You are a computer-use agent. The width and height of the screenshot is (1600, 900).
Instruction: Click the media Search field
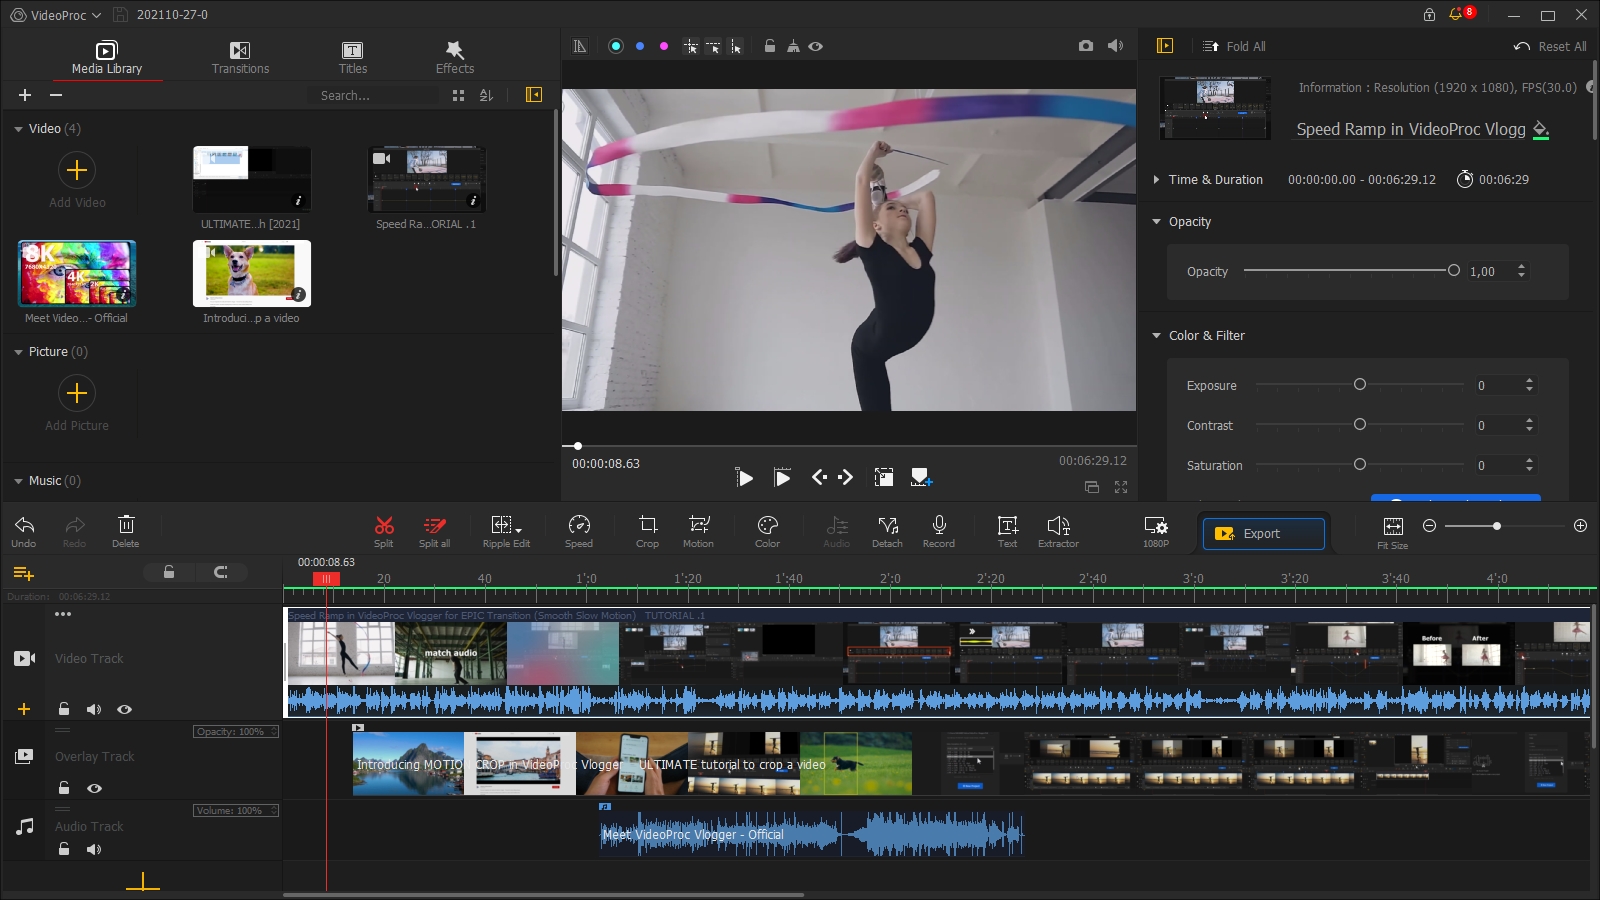[x=374, y=95]
